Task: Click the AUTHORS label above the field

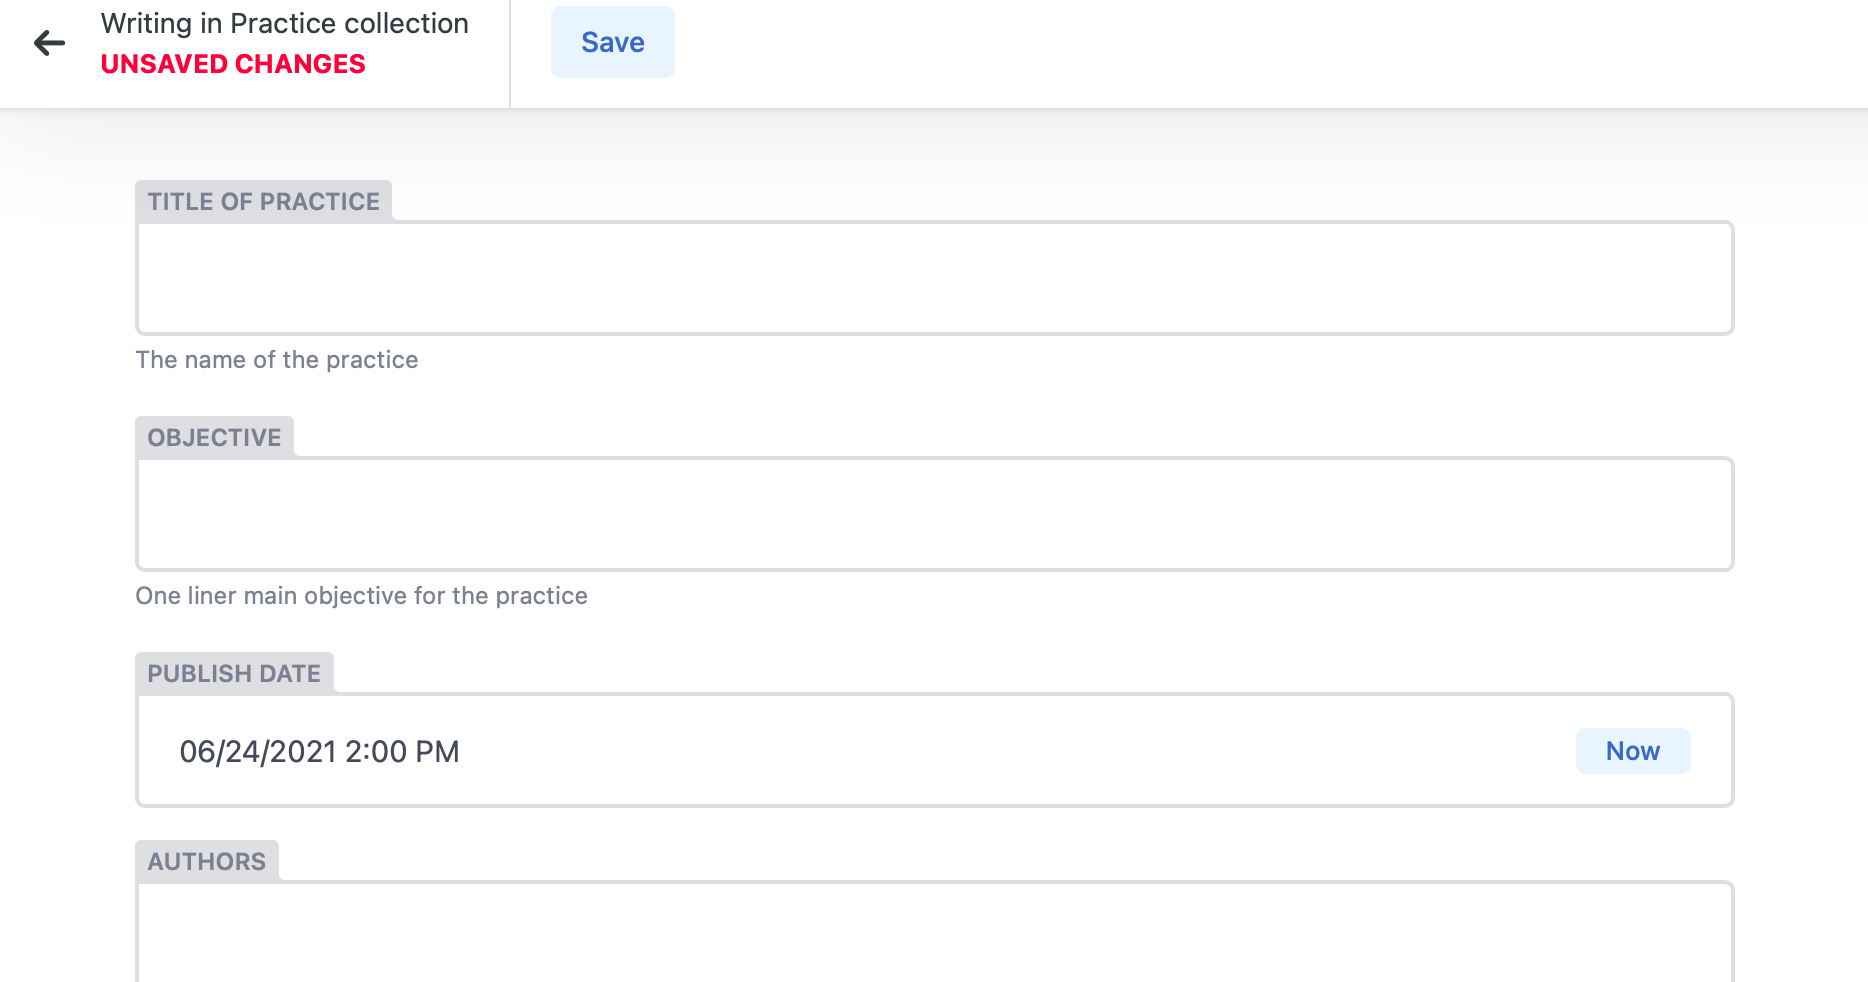Action: coord(206,861)
